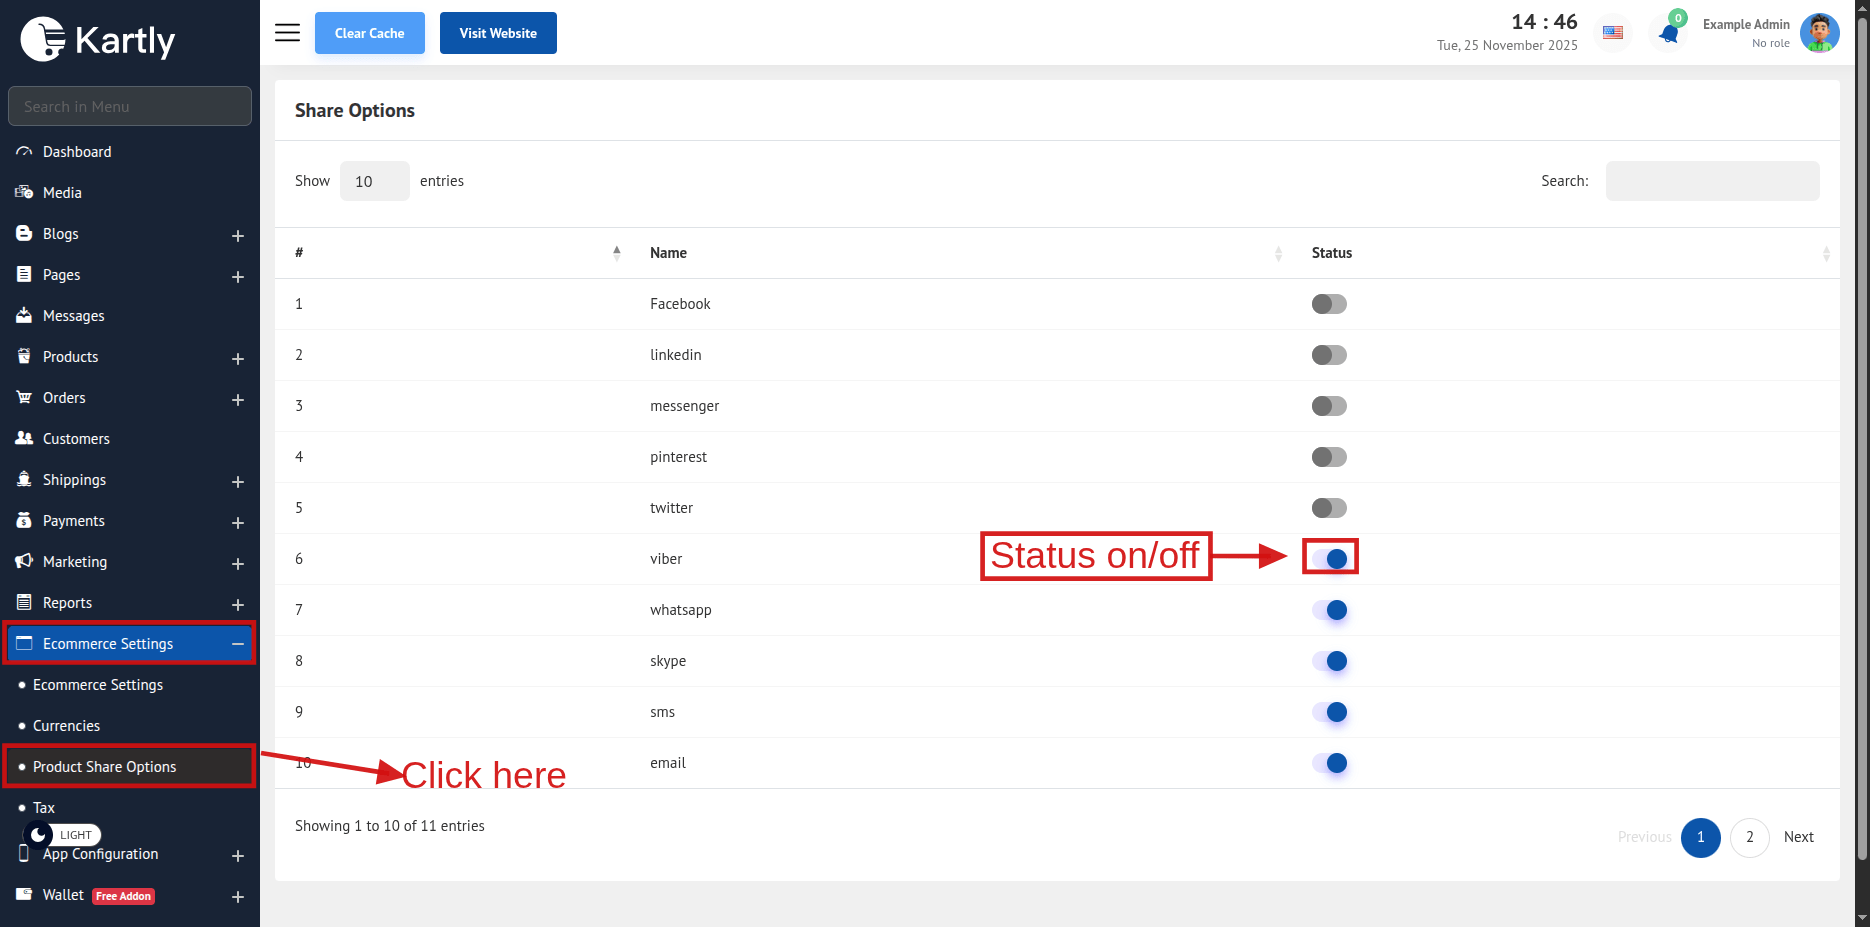Open Dashboard from the sidebar
The height and width of the screenshot is (927, 1870).
77,152
